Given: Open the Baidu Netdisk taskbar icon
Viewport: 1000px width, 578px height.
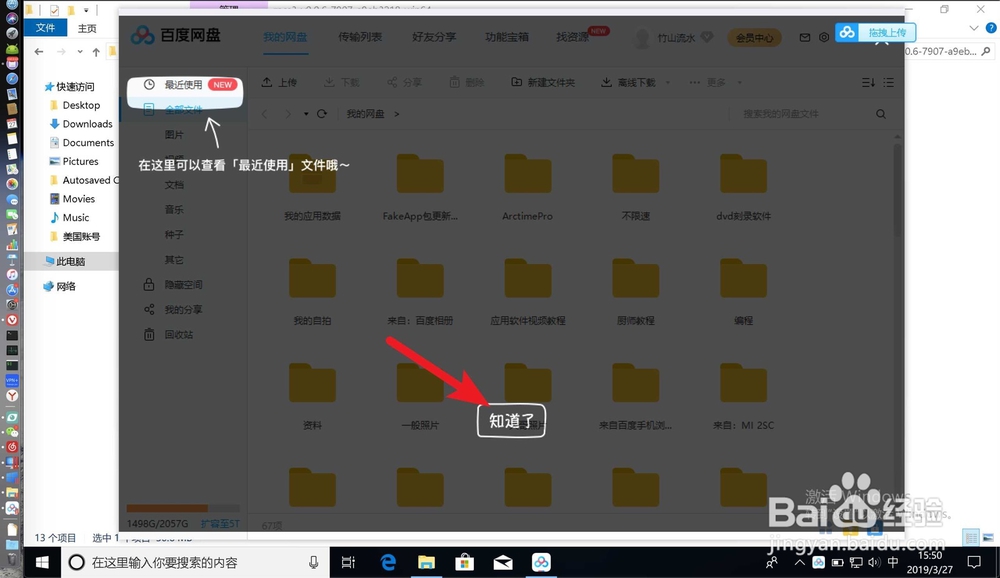Looking at the screenshot, I should 541,562.
